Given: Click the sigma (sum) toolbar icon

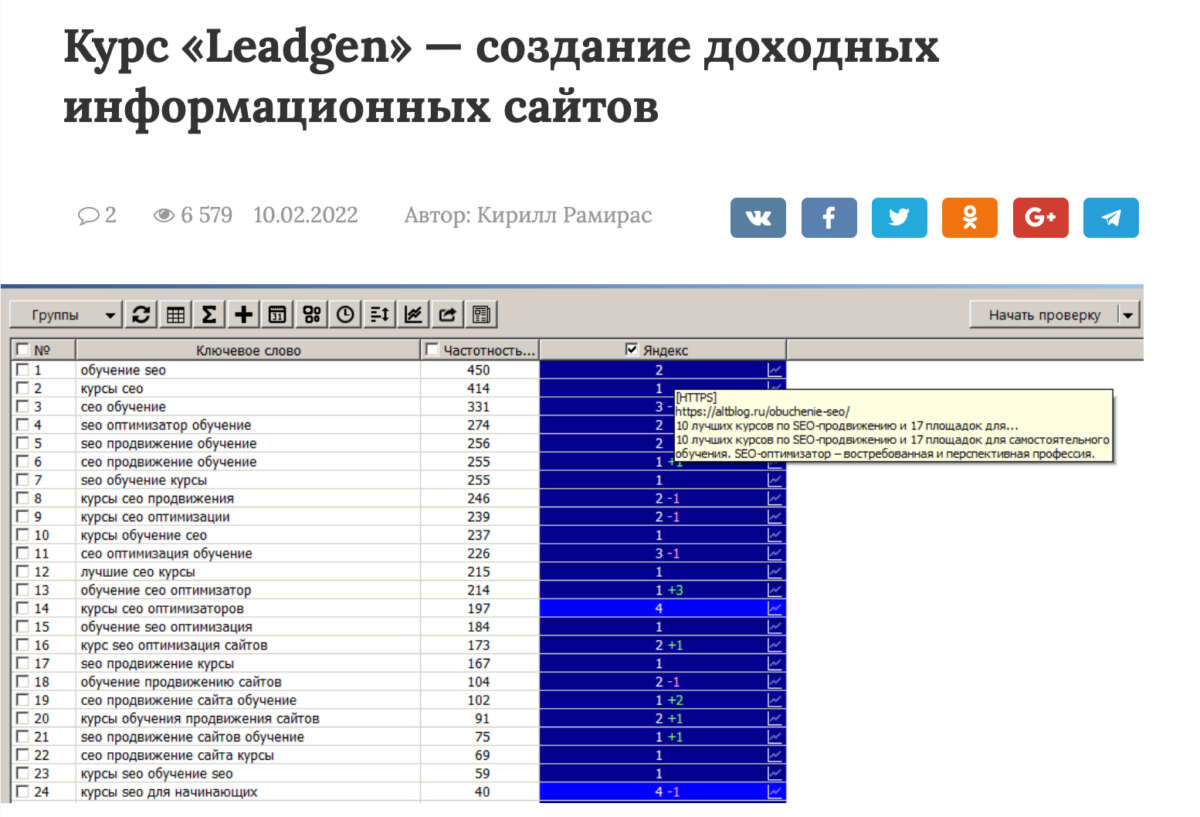Looking at the screenshot, I should pyautogui.click(x=208, y=313).
